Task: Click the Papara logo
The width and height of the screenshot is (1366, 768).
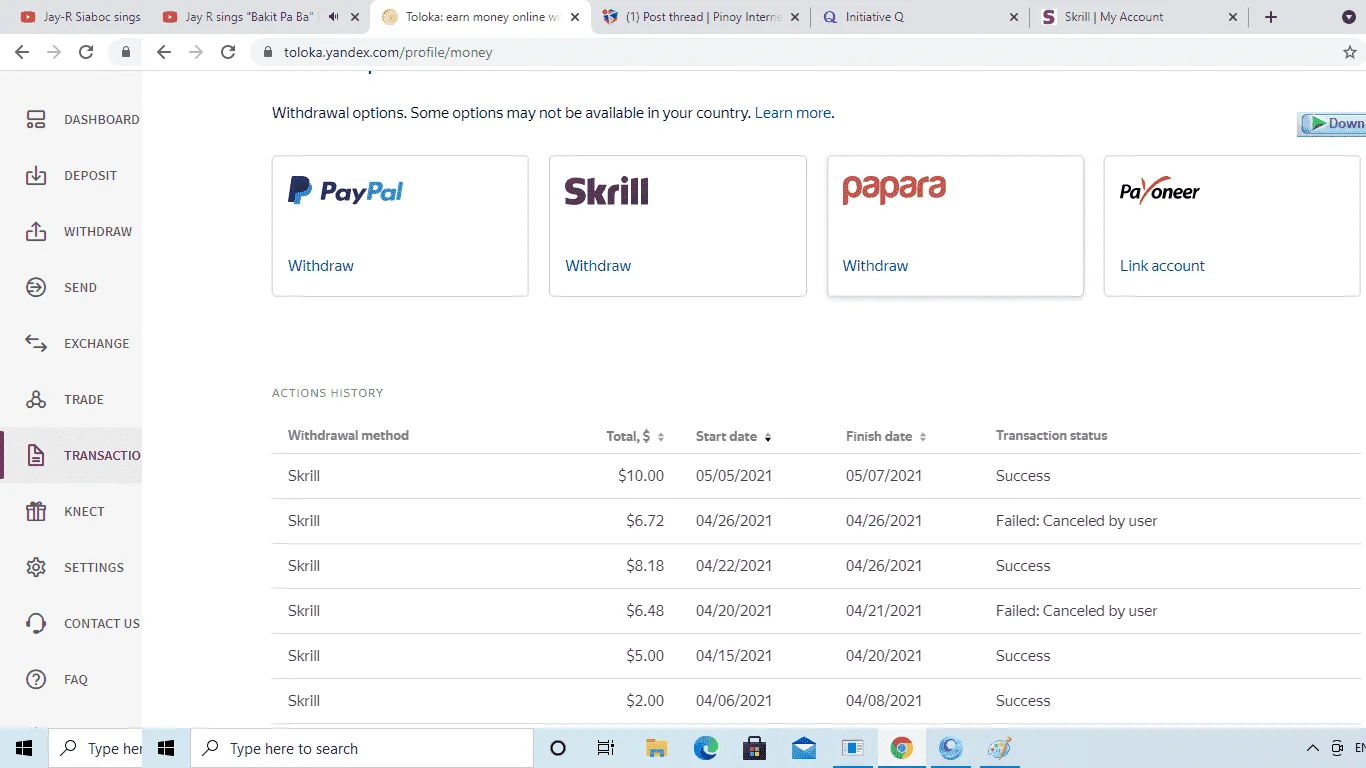Action: click(x=894, y=190)
